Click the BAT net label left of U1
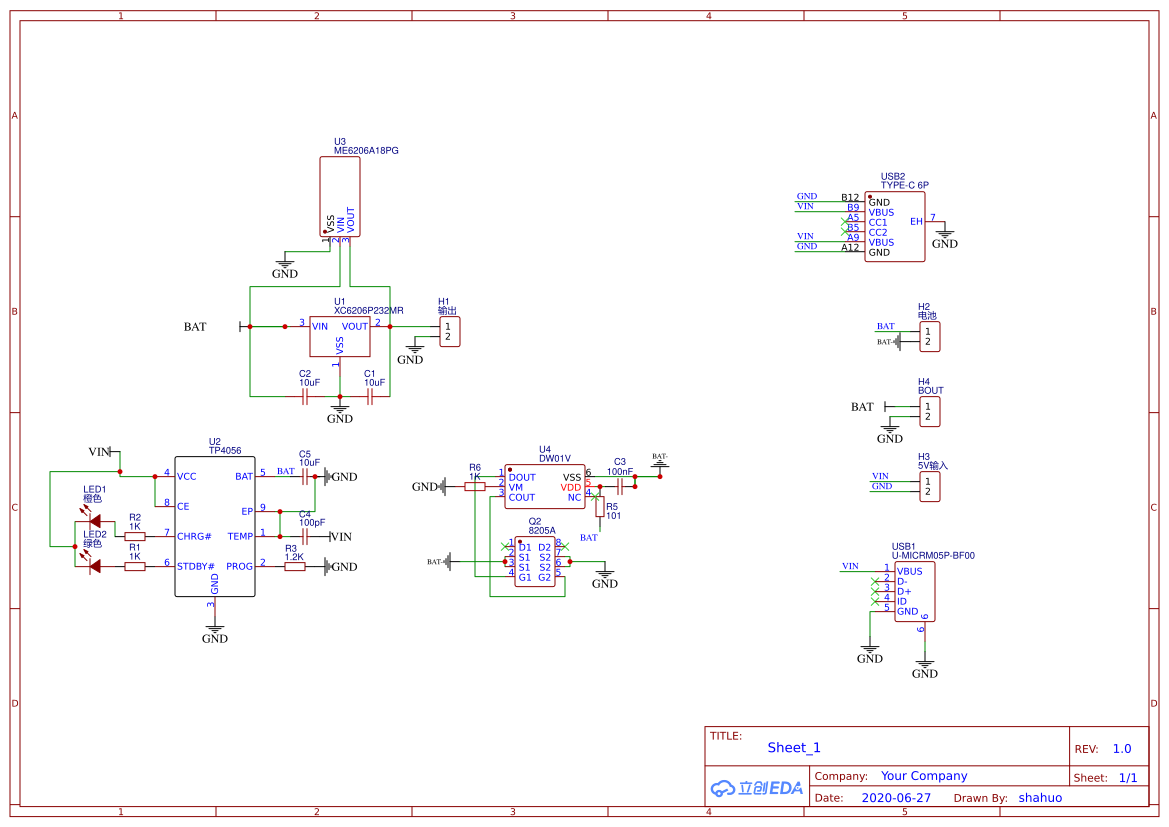The height and width of the screenshot is (827, 1169). click(x=195, y=327)
